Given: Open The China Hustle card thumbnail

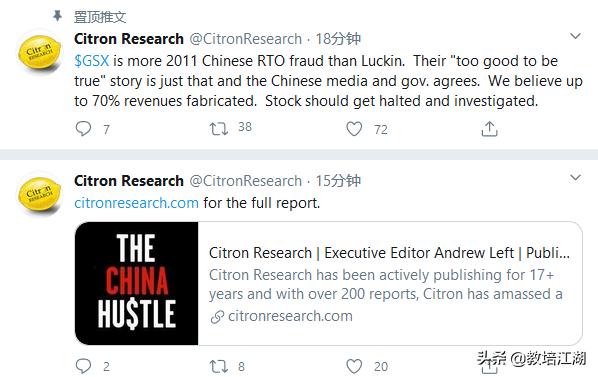Looking at the screenshot, I should (x=137, y=283).
